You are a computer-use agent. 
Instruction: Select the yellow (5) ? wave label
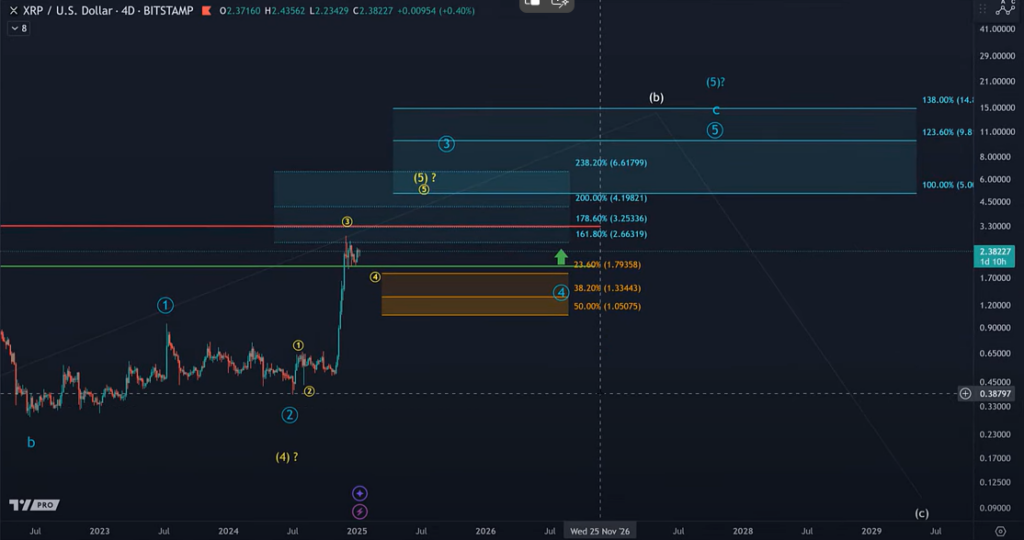pos(424,178)
